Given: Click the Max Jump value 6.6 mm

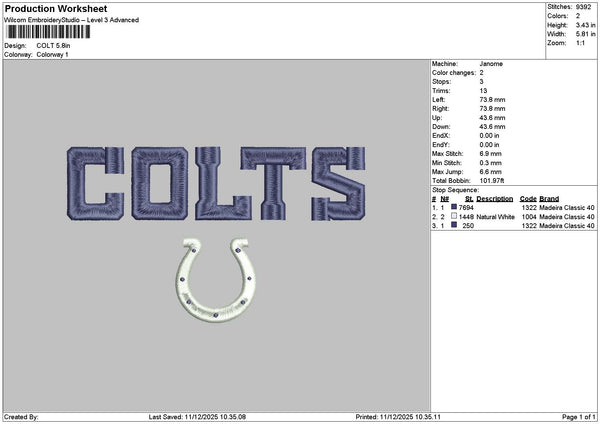Looking at the screenshot, I should [490, 172].
